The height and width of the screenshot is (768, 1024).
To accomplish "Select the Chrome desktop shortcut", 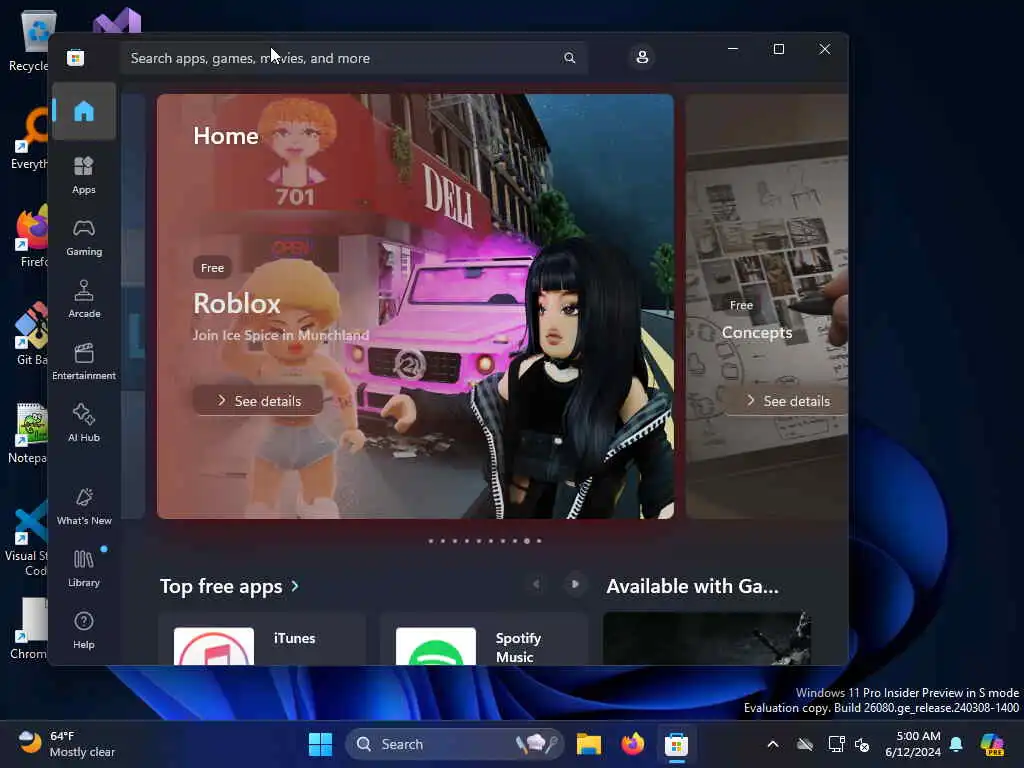I will pyautogui.click(x=29, y=628).
